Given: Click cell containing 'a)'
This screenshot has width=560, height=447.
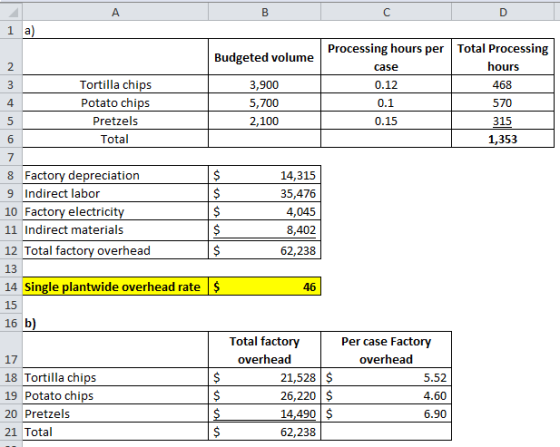Looking at the screenshot, I should tap(115, 30).
